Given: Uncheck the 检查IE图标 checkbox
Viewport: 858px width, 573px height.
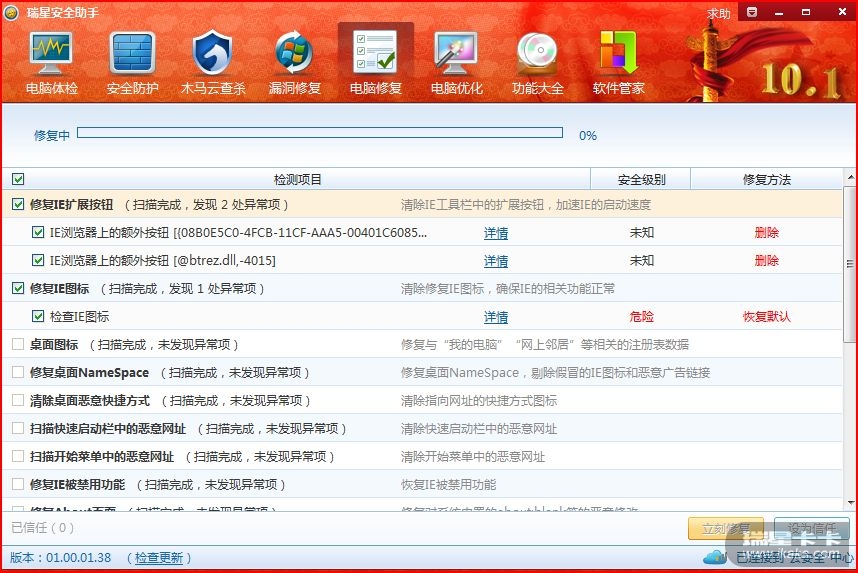Looking at the screenshot, I should coord(38,316).
